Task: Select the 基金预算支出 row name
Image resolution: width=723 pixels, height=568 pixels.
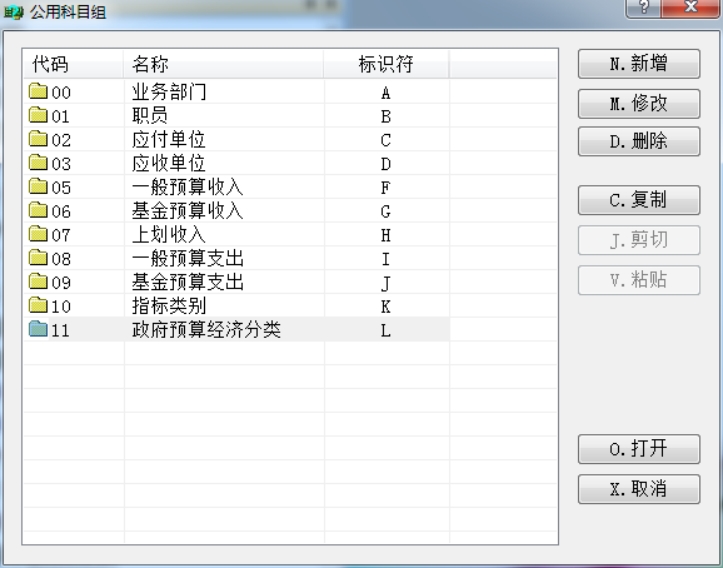Action: [188, 282]
